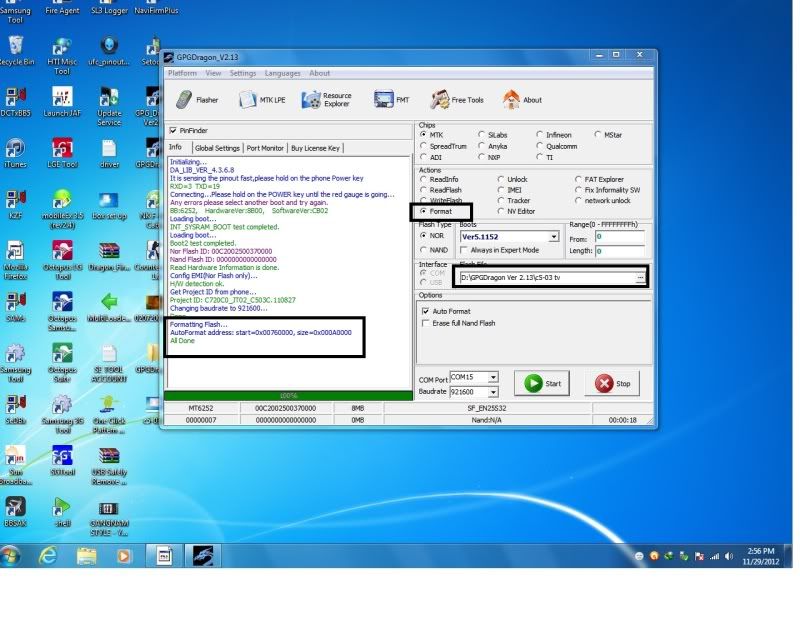800x640 pixels.
Task: Select the FAT Explorer action
Action: coord(578,180)
